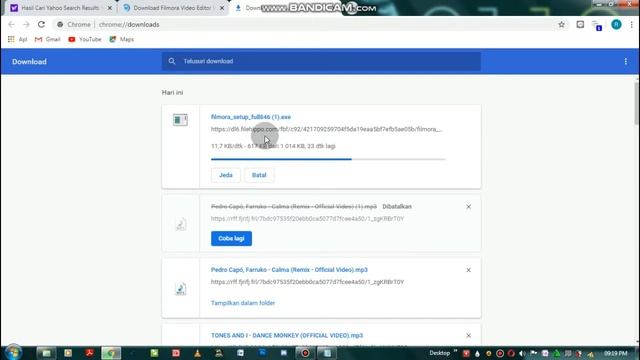
Task: Open the Adobe Reader taskbar icon
Action: coord(89,353)
